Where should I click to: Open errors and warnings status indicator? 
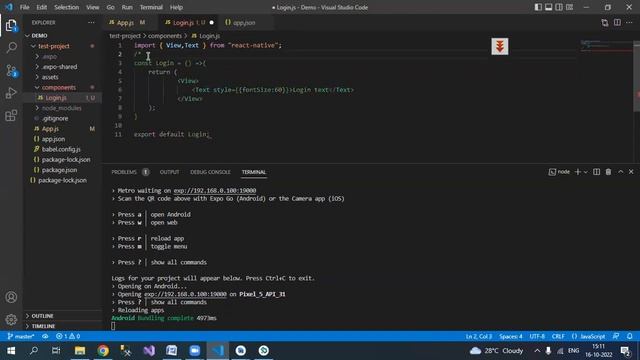coord(68,336)
